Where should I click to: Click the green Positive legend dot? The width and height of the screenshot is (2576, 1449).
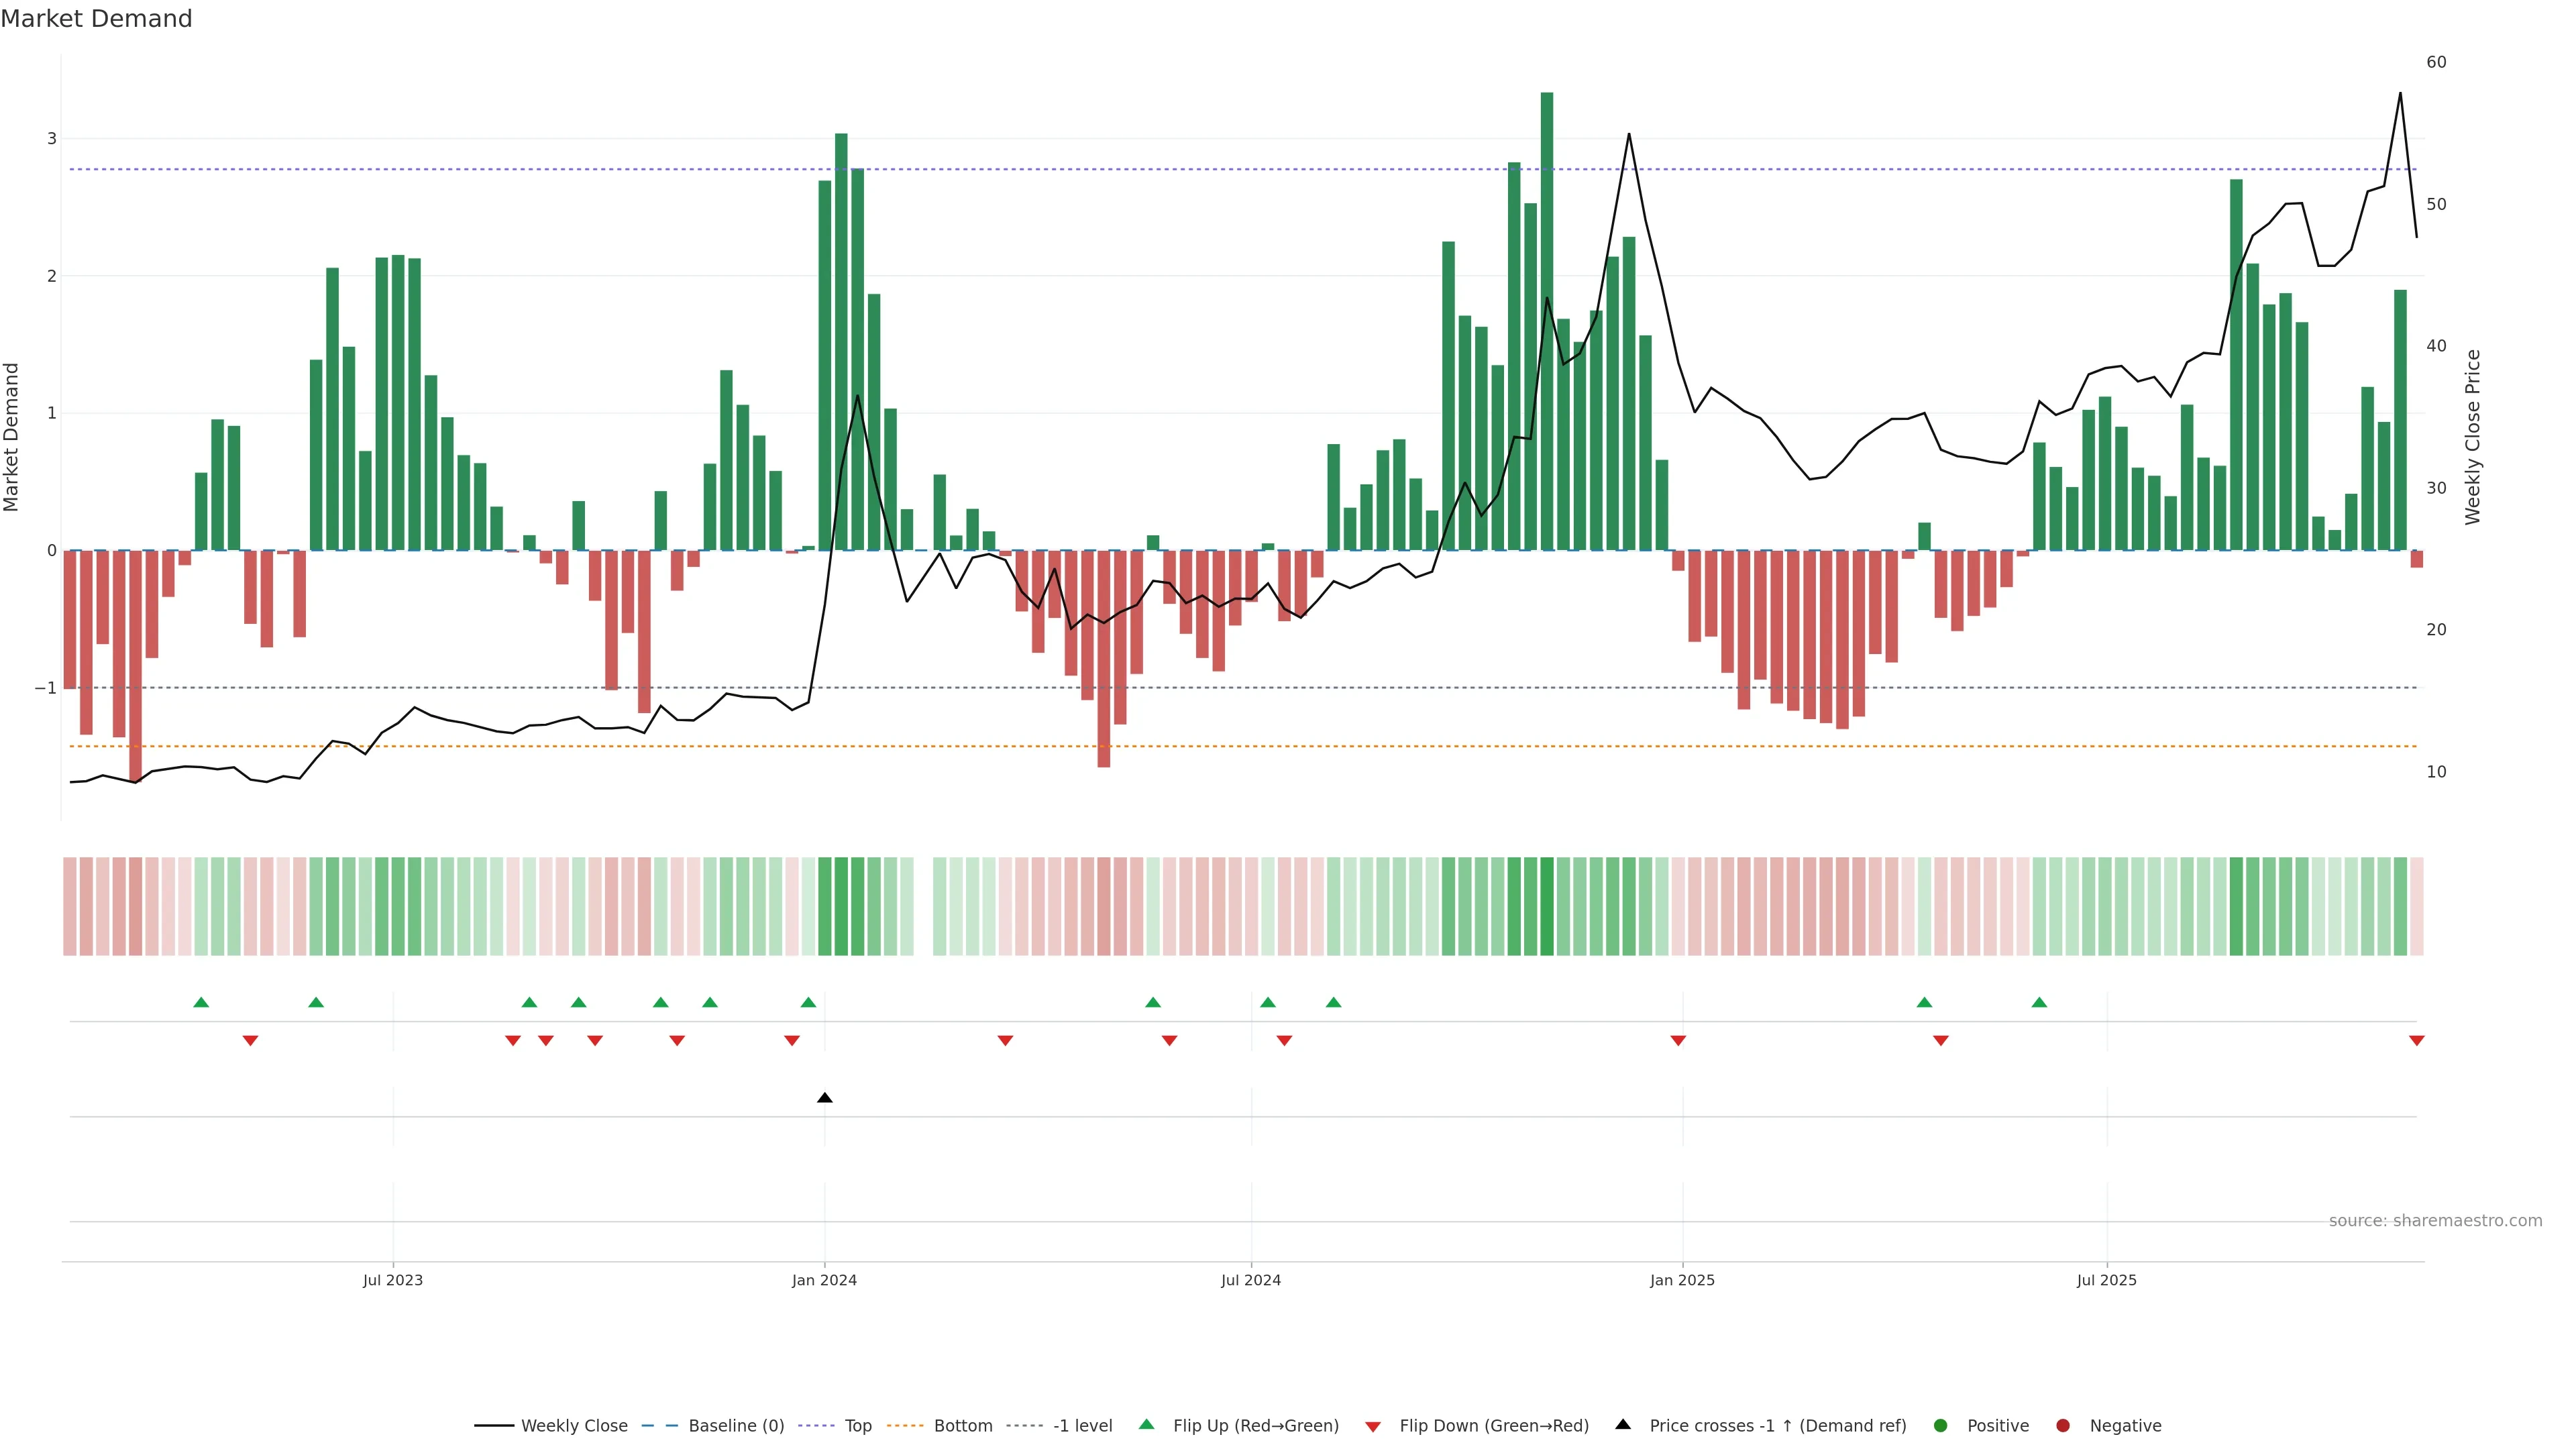tap(1941, 1425)
